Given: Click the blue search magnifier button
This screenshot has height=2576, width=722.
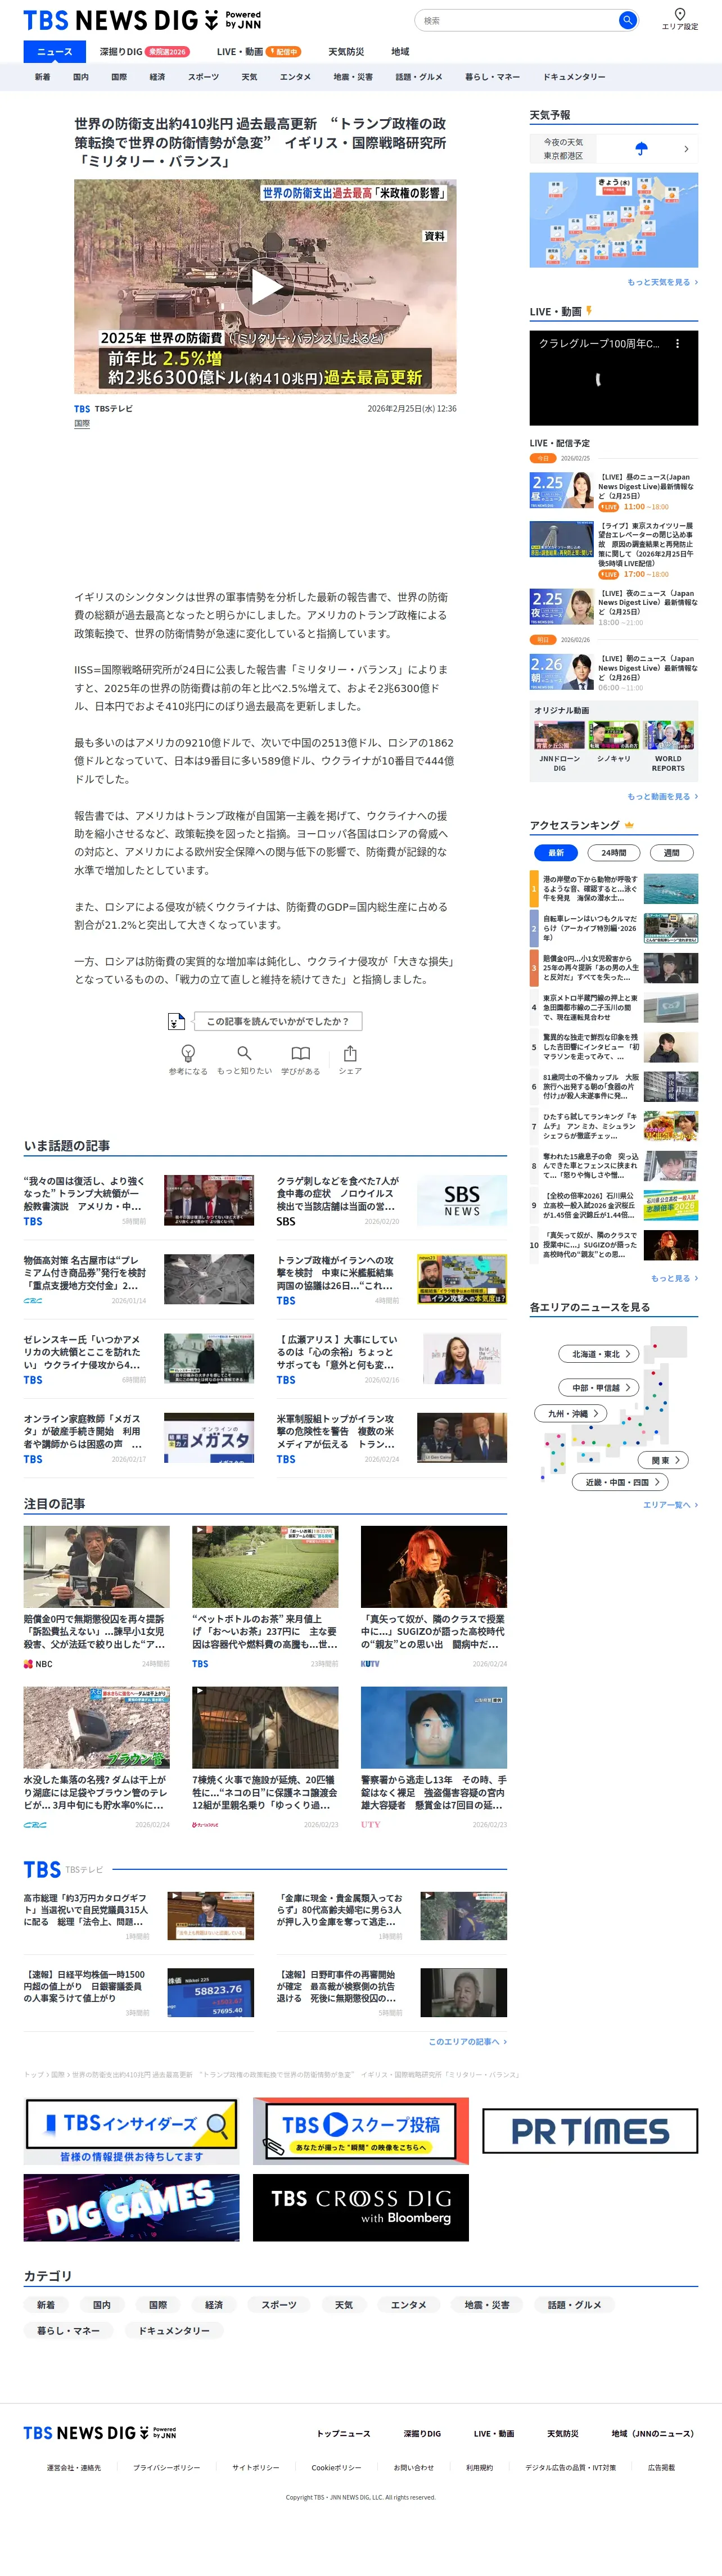Looking at the screenshot, I should (x=627, y=20).
